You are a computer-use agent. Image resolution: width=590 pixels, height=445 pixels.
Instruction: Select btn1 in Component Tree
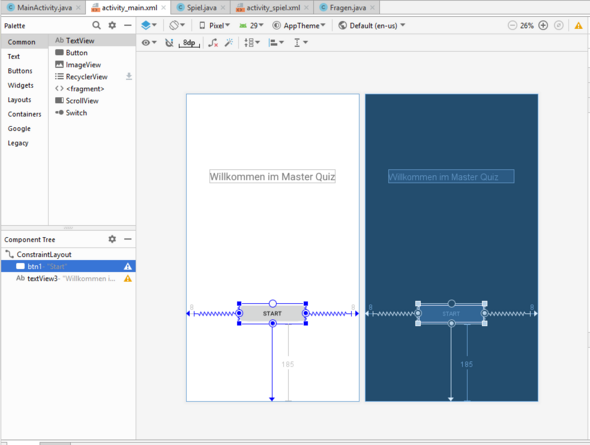68,266
